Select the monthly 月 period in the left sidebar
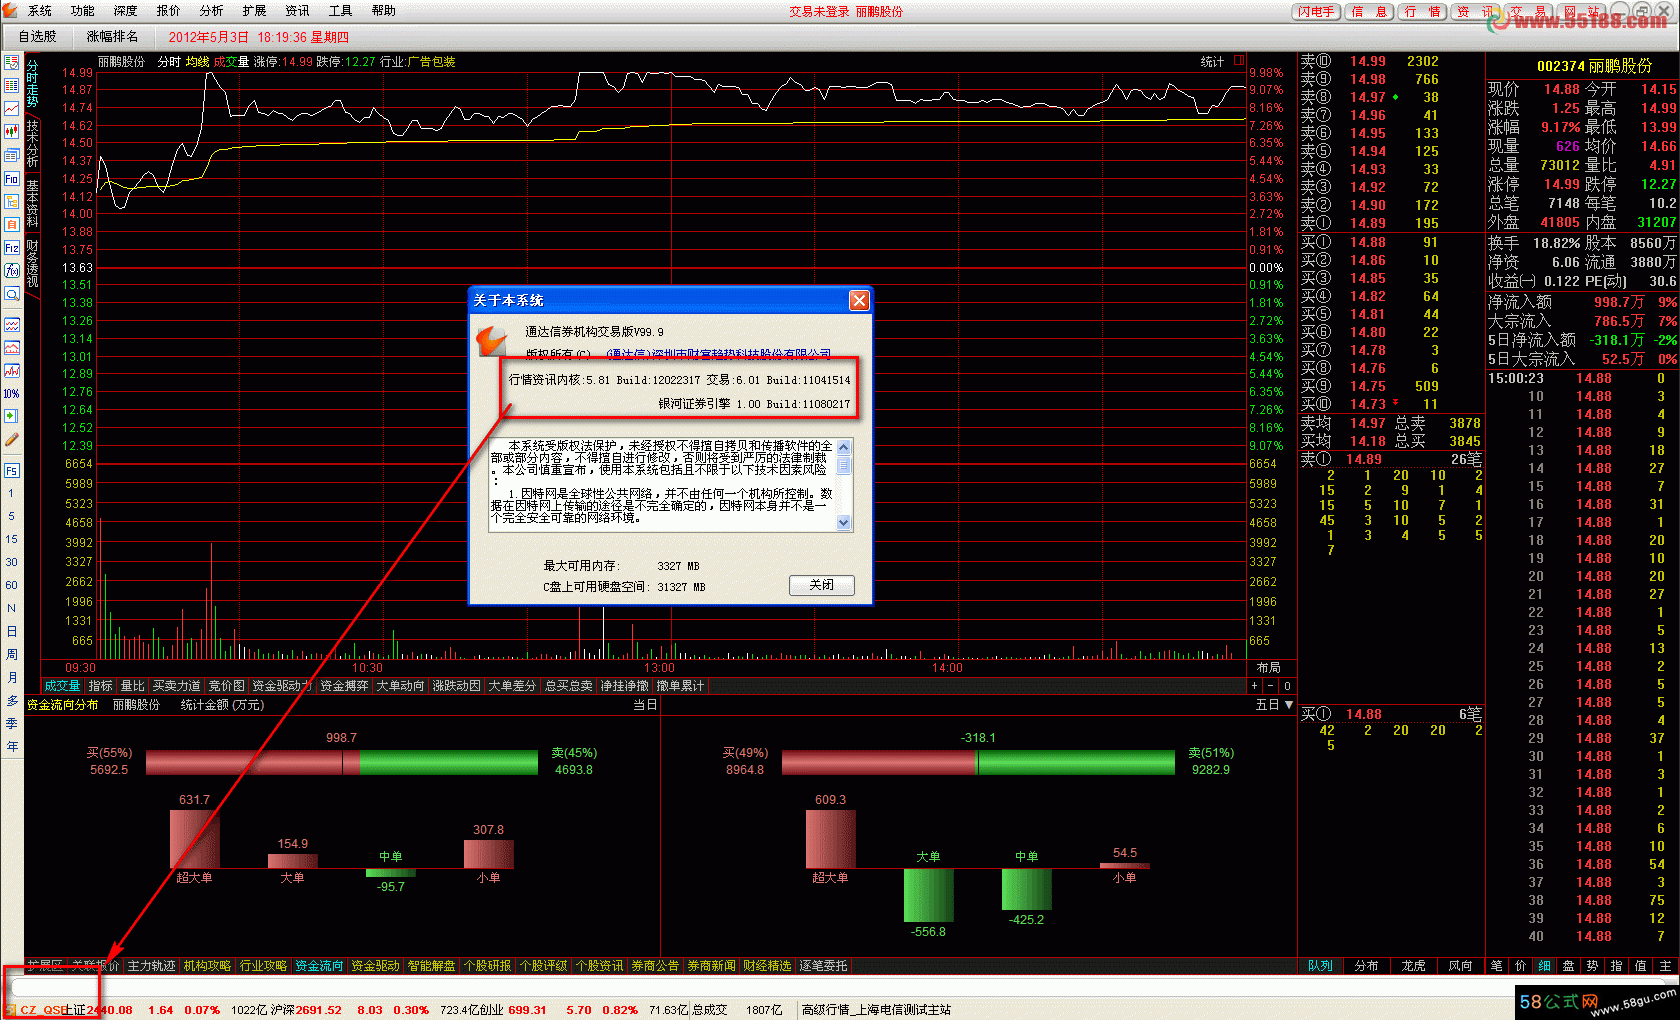 (x=12, y=677)
